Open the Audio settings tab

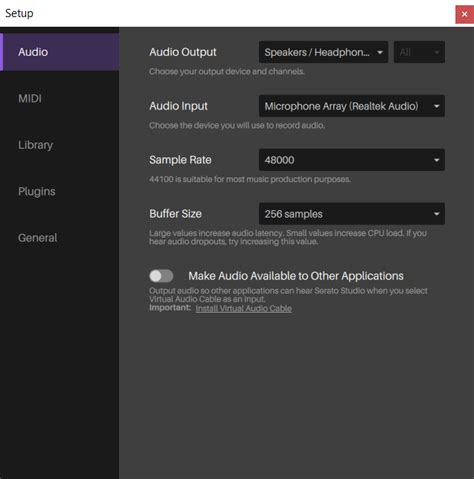coord(60,52)
